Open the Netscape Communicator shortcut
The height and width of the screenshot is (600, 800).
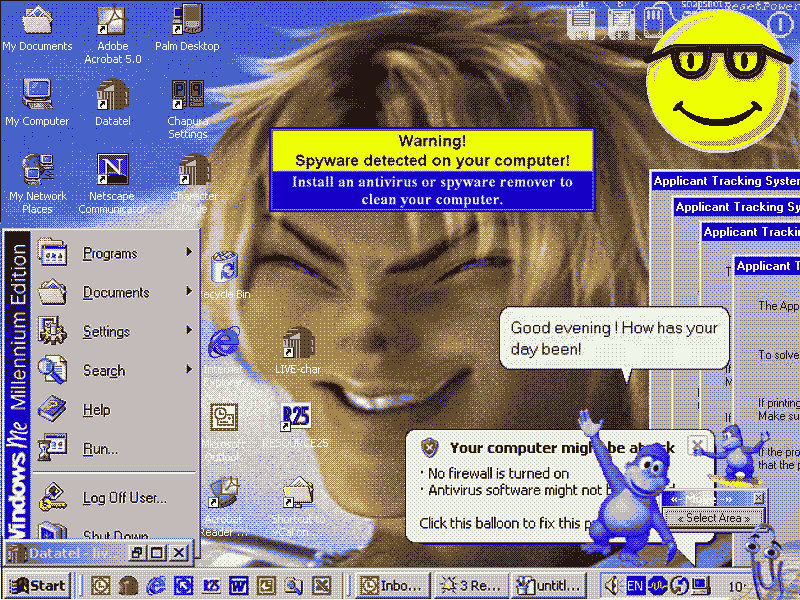coord(112,184)
